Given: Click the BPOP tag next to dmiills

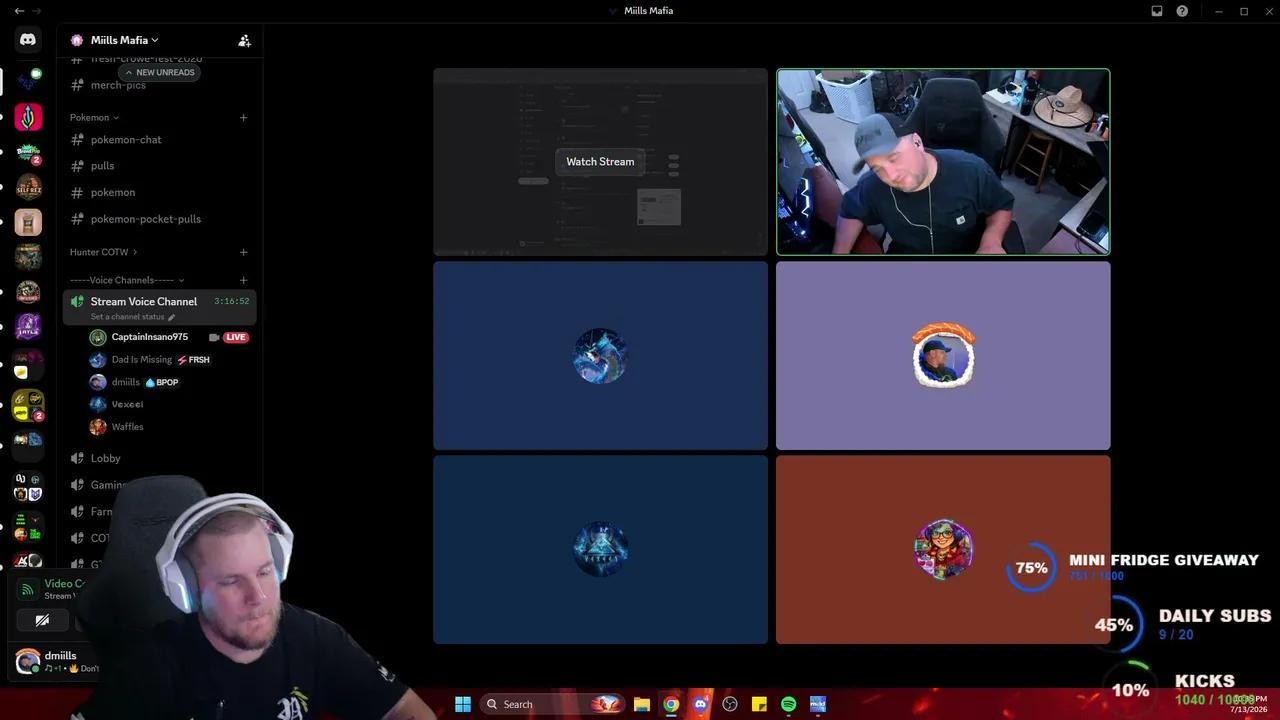Looking at the screenshot, I should tap(162, 382).
